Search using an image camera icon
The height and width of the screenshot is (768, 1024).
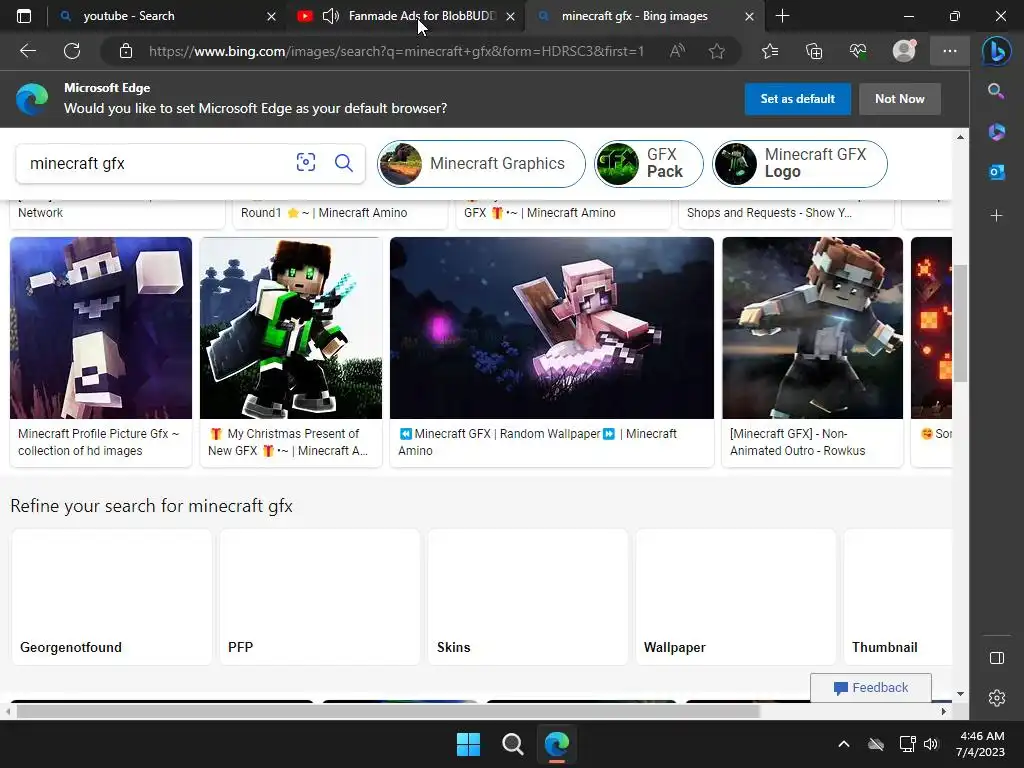click(306, 163)
